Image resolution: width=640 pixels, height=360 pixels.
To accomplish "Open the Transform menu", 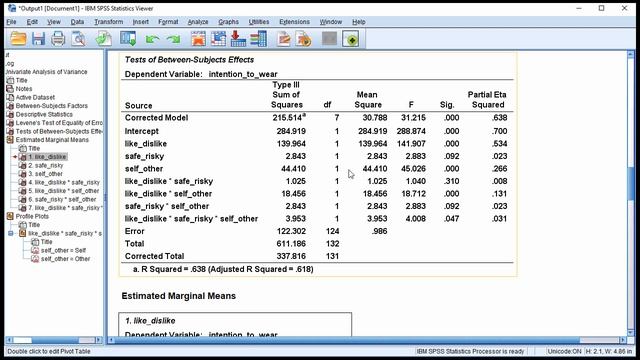I will 108,22.
